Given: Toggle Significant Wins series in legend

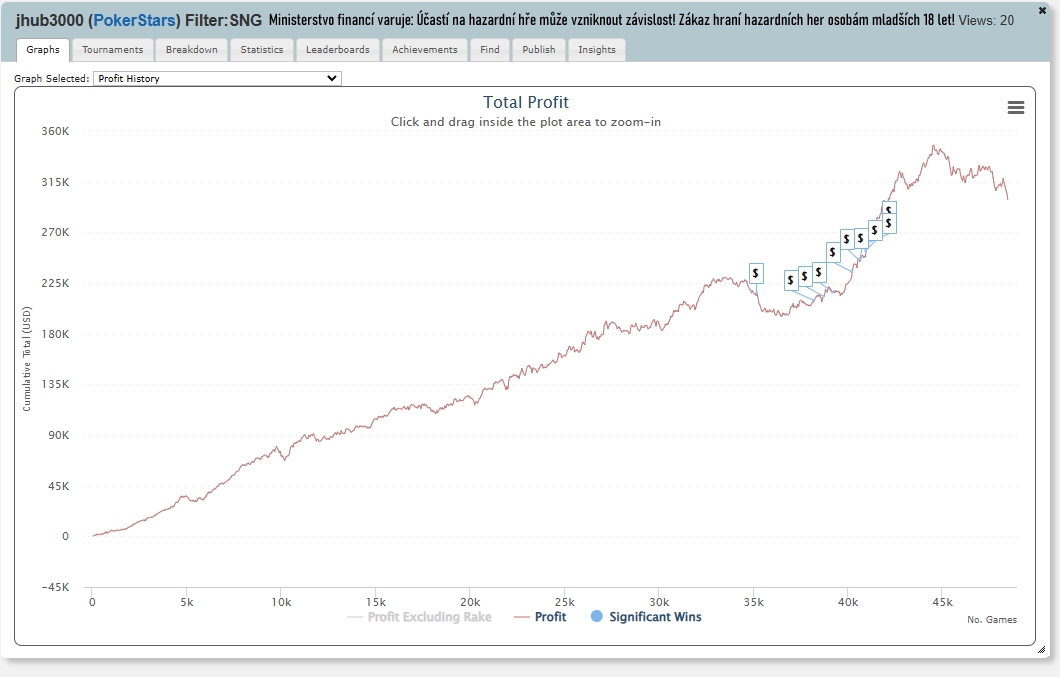Looking at the screenshot, I should 646,617.
